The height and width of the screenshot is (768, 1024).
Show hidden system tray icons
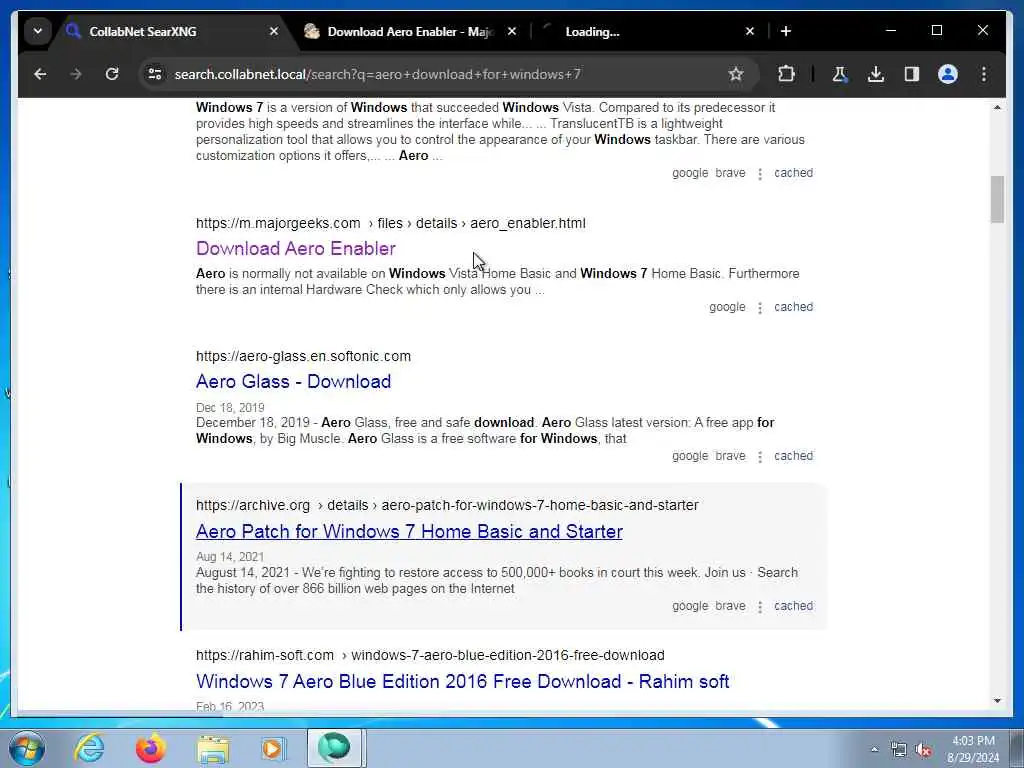coord(874,749)
